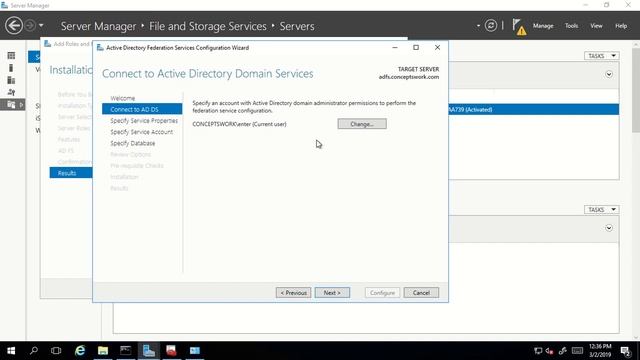
Task: Click CONCEPTSWORK\enter (Current user) text
Action: tap(239, 124)
